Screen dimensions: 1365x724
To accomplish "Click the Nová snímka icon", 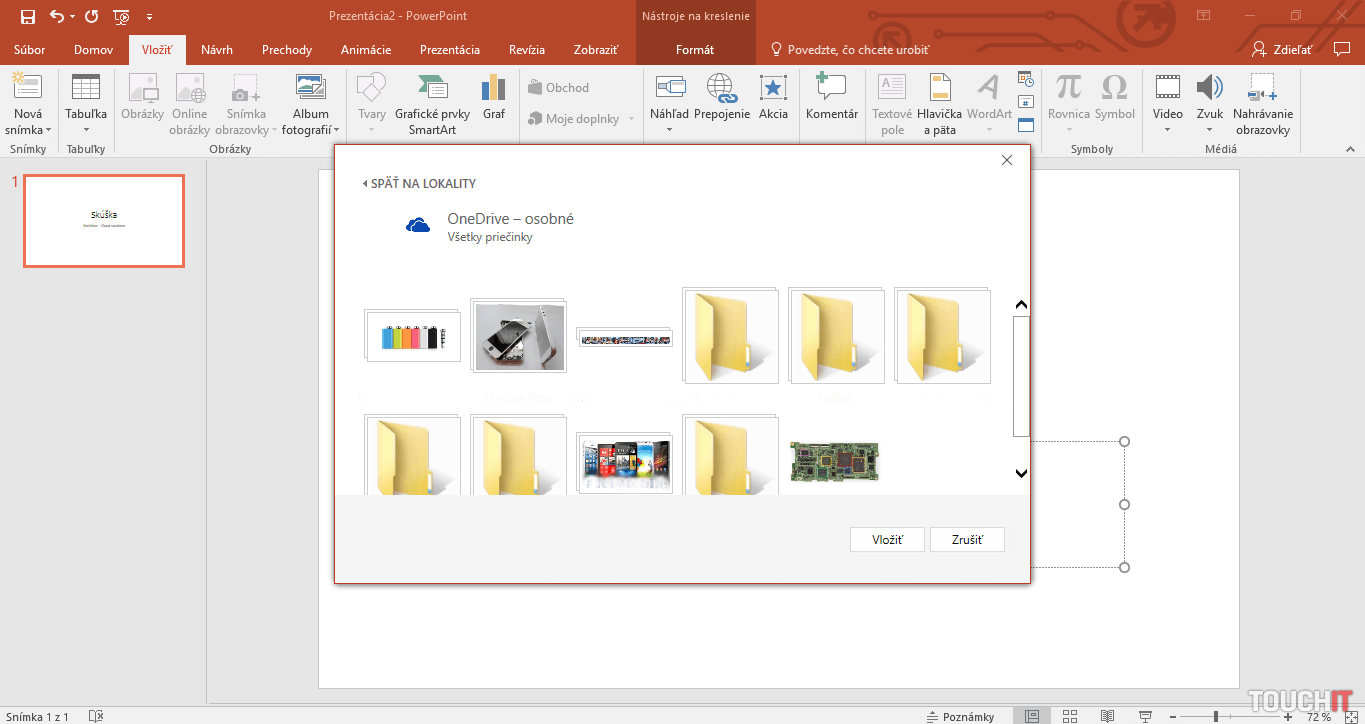I will pyautogui.click(x=27, y=88).
